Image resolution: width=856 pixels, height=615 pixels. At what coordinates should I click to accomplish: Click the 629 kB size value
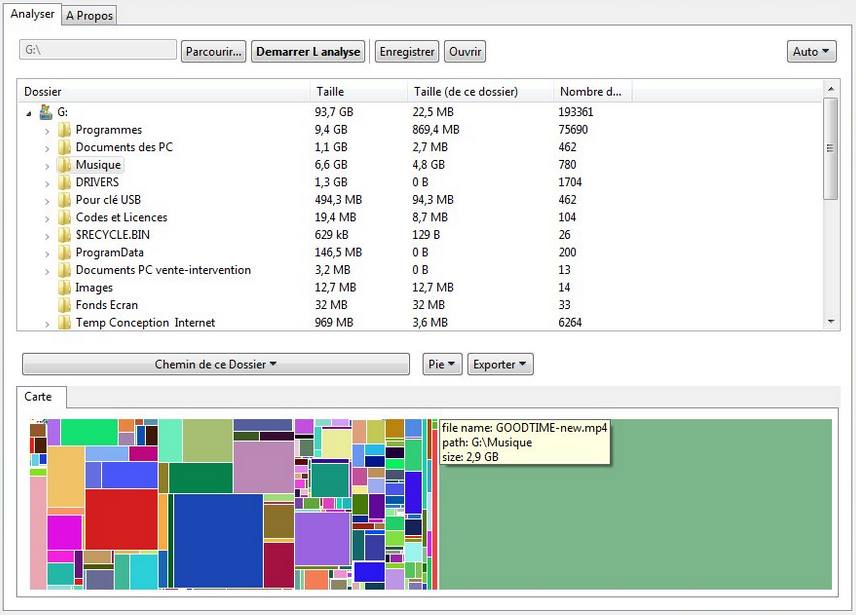(331, 235)
